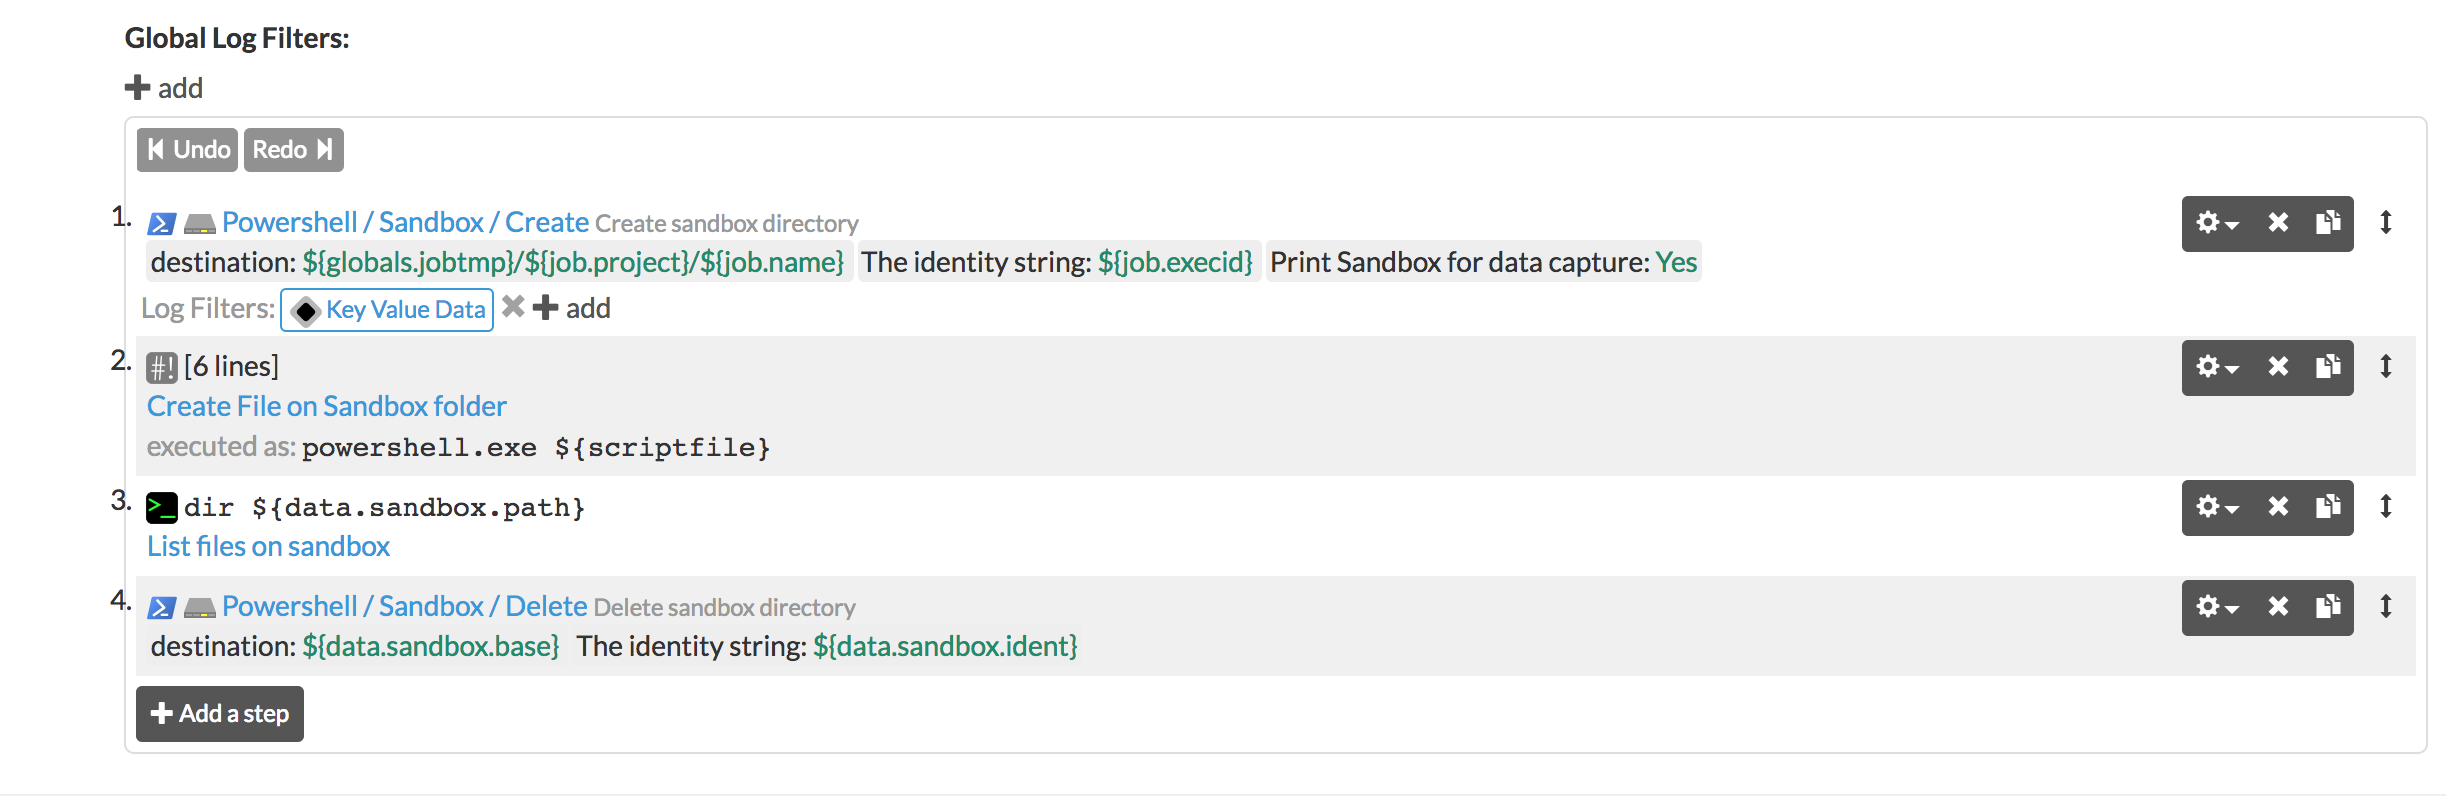Add a global log filter

click(164, 88)
